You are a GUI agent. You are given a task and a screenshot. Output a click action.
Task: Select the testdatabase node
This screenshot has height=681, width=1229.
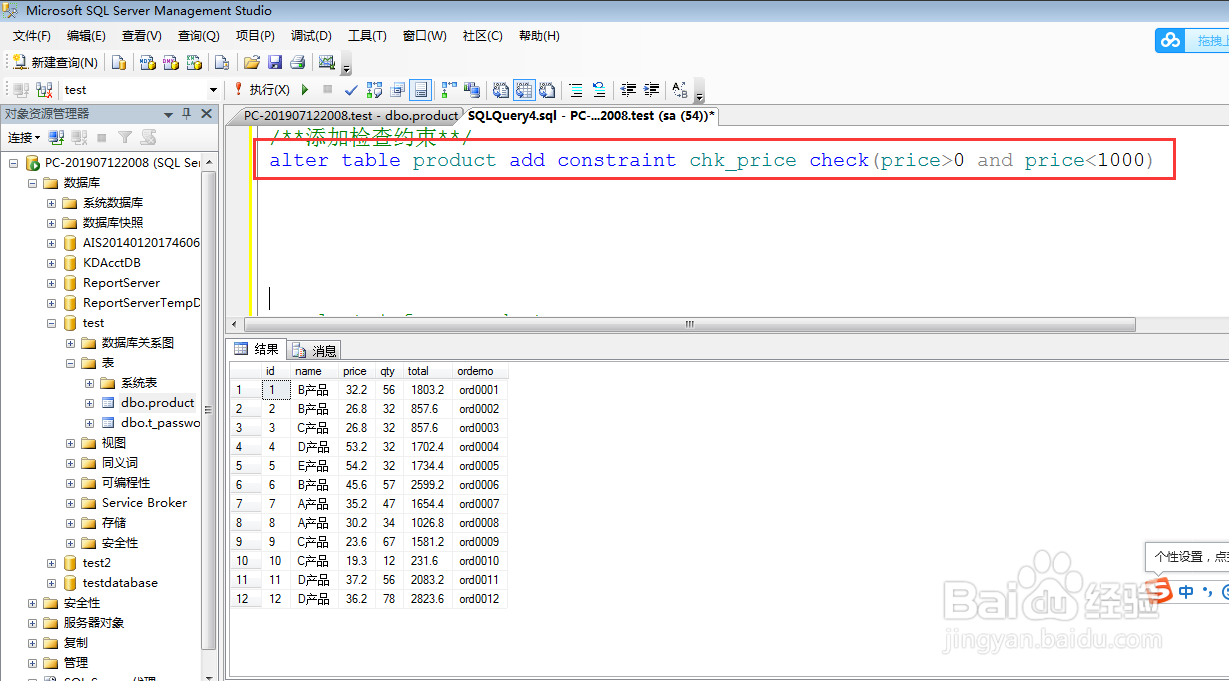[x=120, y=583]
